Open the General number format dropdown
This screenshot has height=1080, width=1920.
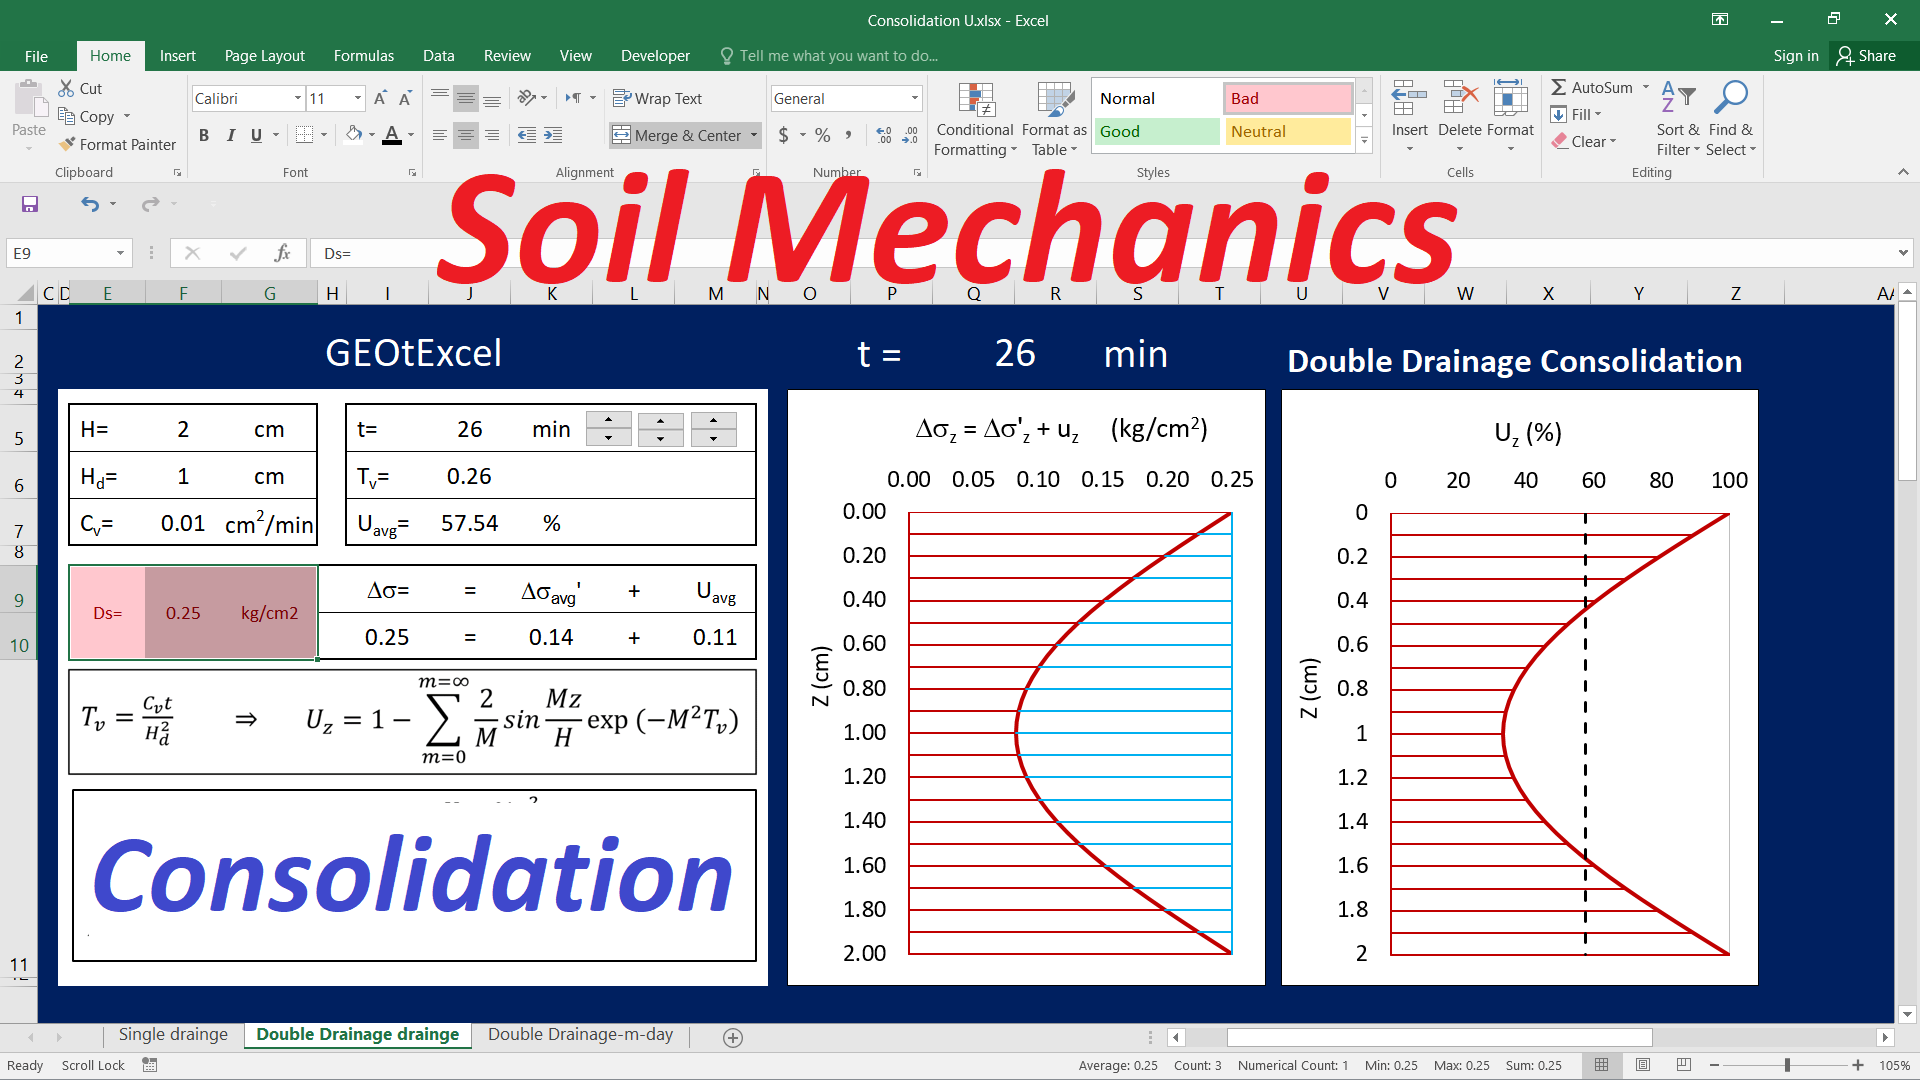914,98
